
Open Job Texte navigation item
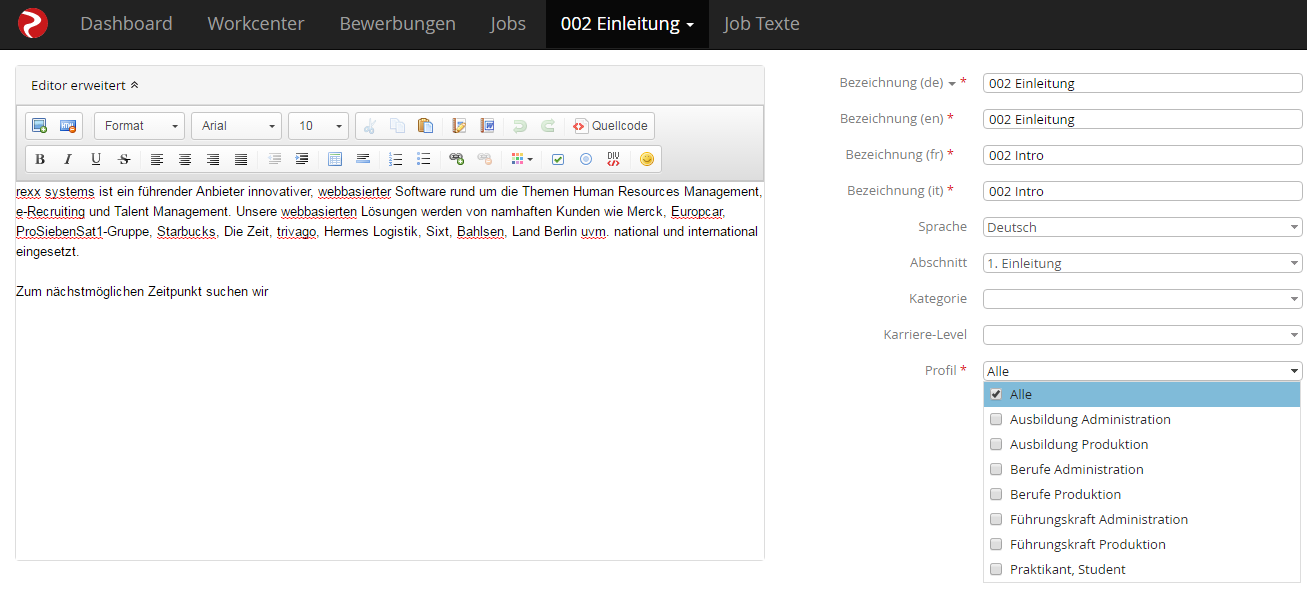click(761, 24)
